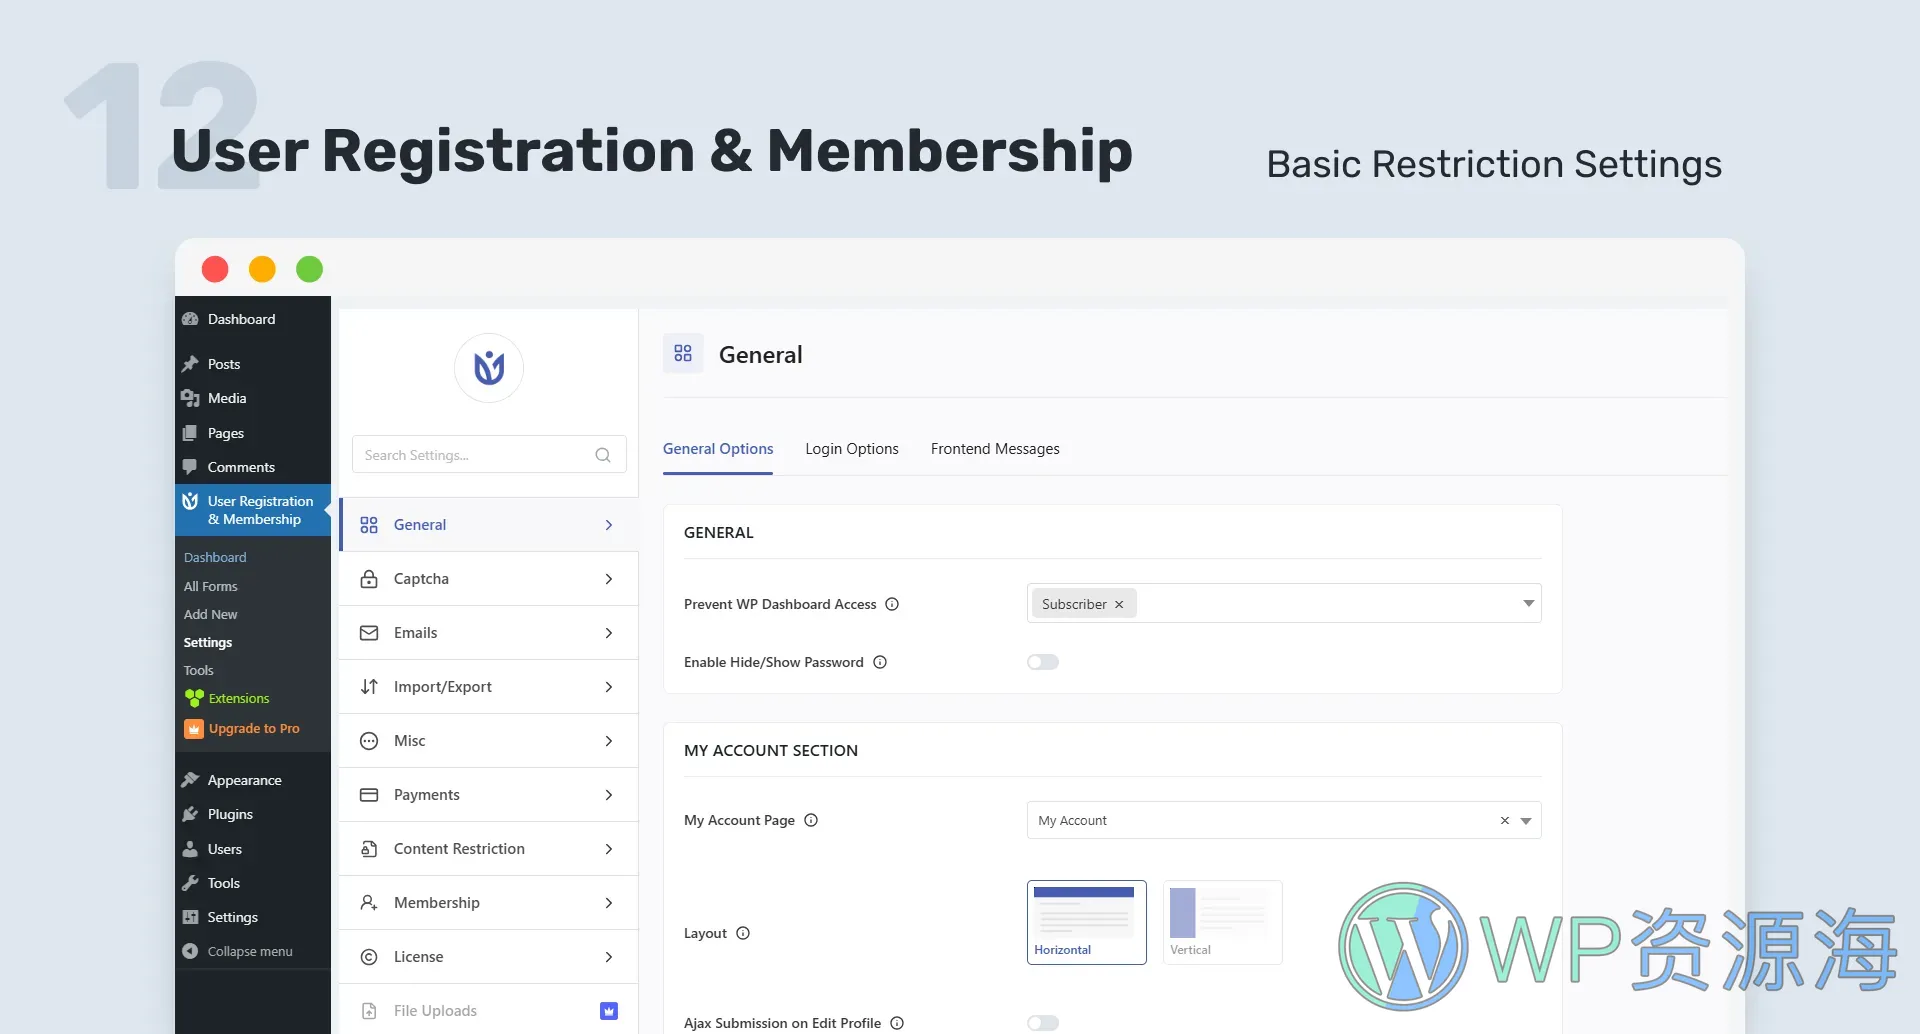Image resolution: width=1920 pixels, height=1034 pixels.
Task: Expand License settings chevron
Action: pos(609,957)
